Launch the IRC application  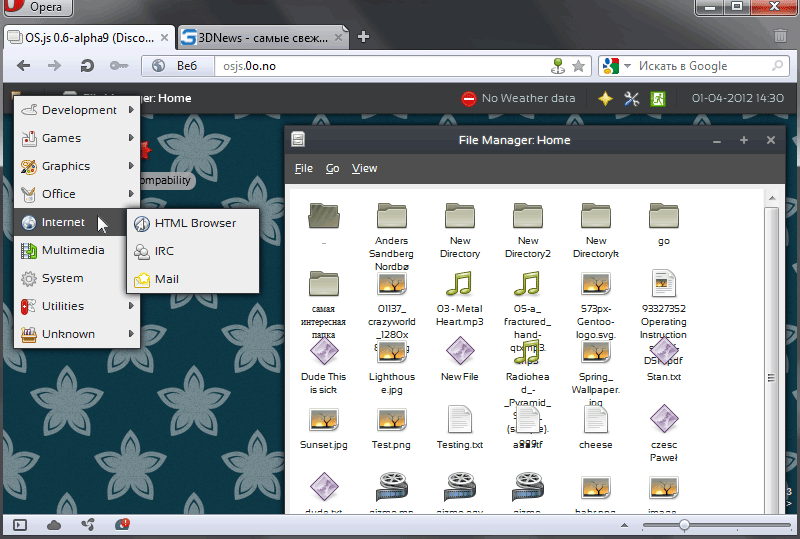(164, 251)
